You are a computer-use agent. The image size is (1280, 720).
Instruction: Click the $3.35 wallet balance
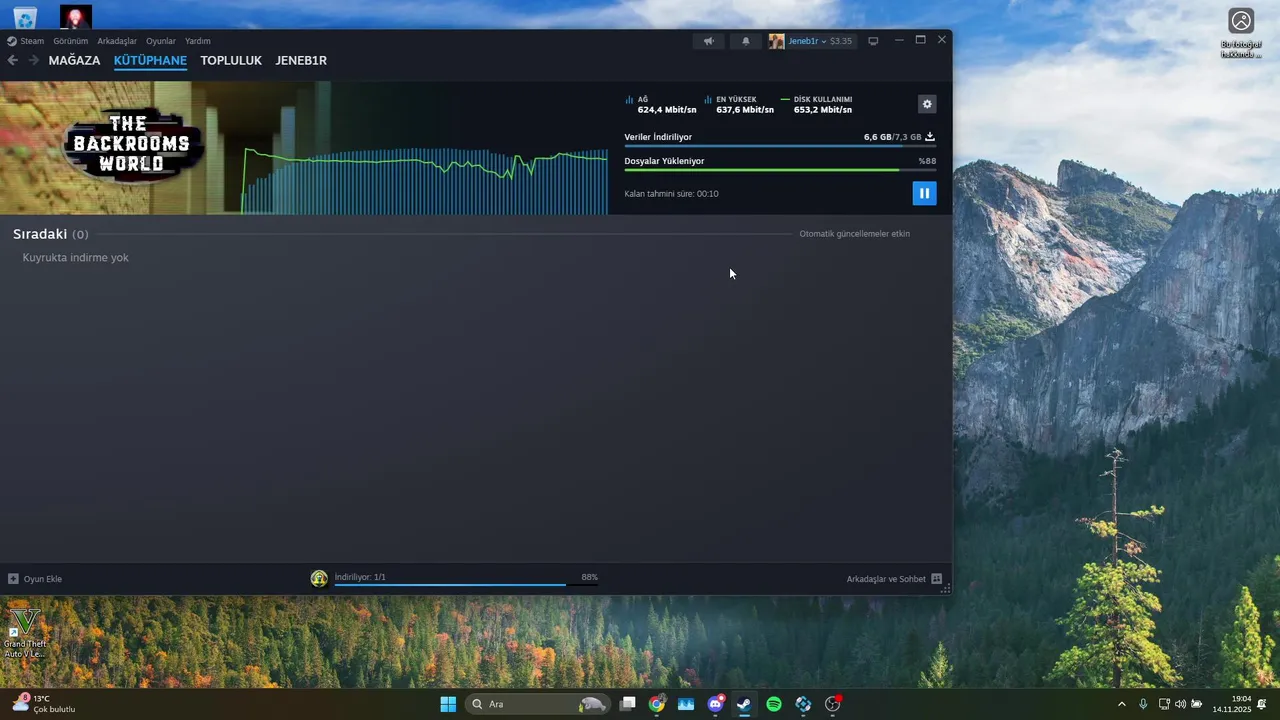pyautogui.click(x=841, y=41)
